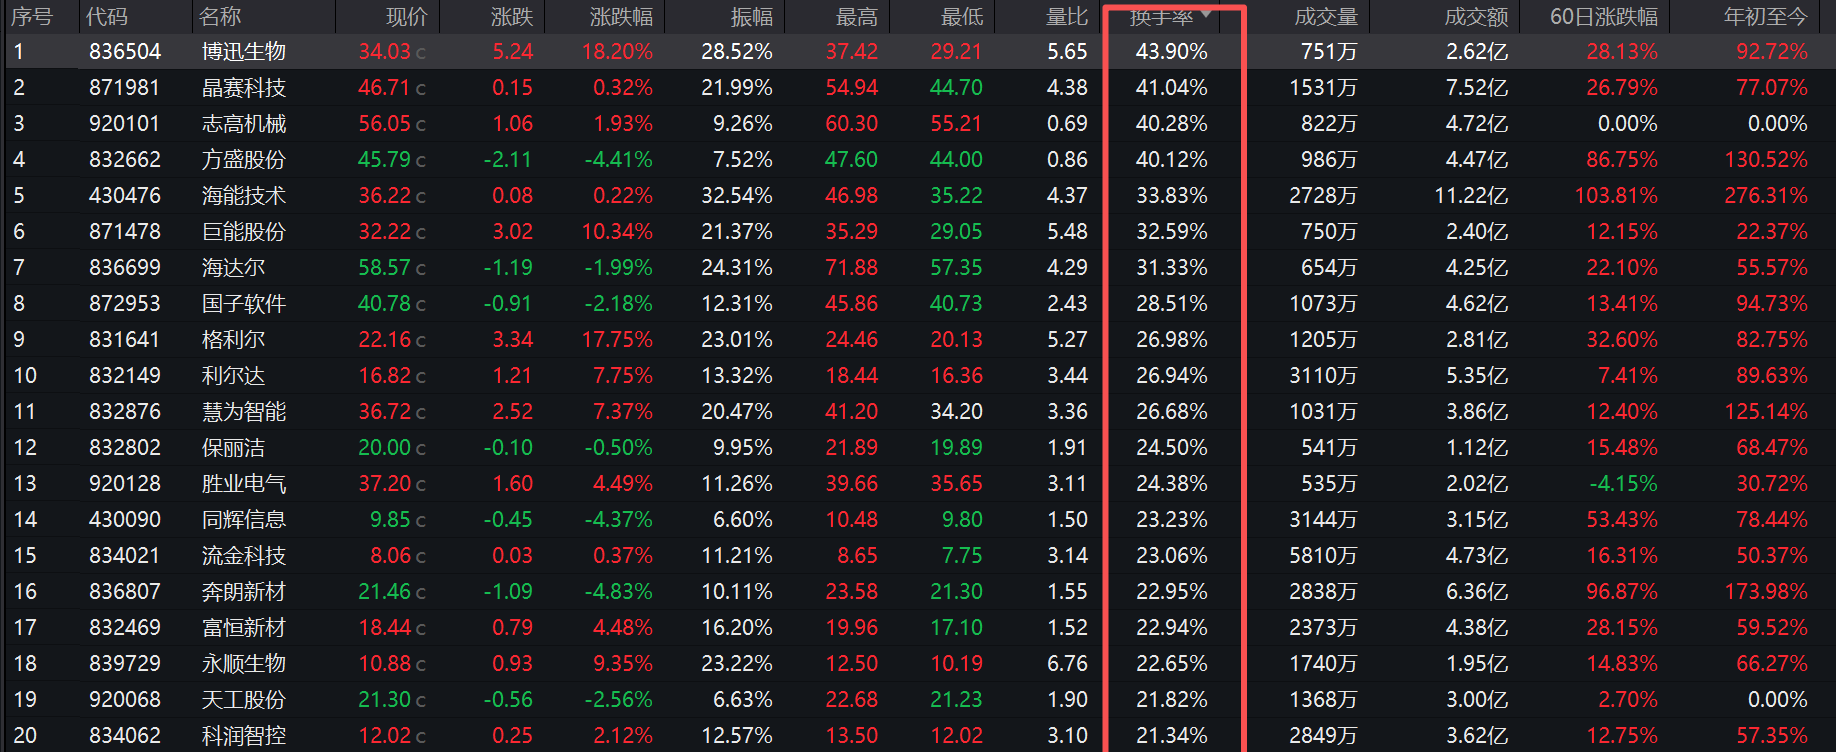Sort by the 成交额 column header
The image size is (1836, 752).
pos(1476,17)
